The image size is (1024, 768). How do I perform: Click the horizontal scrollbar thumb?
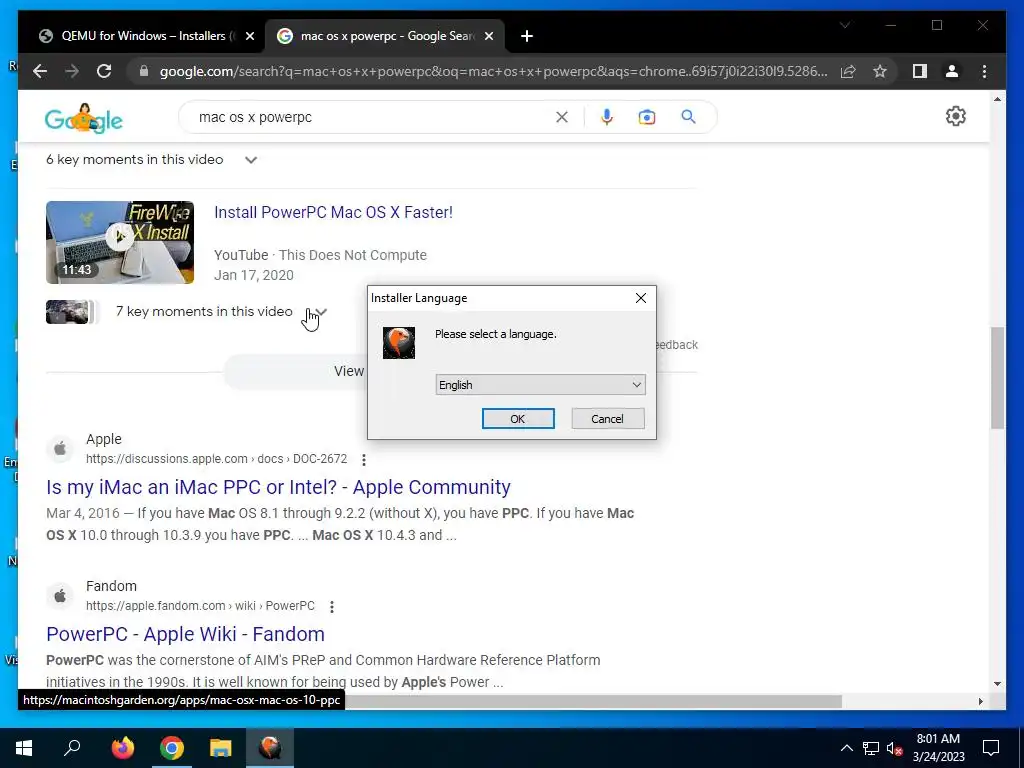tap(593, 701)
